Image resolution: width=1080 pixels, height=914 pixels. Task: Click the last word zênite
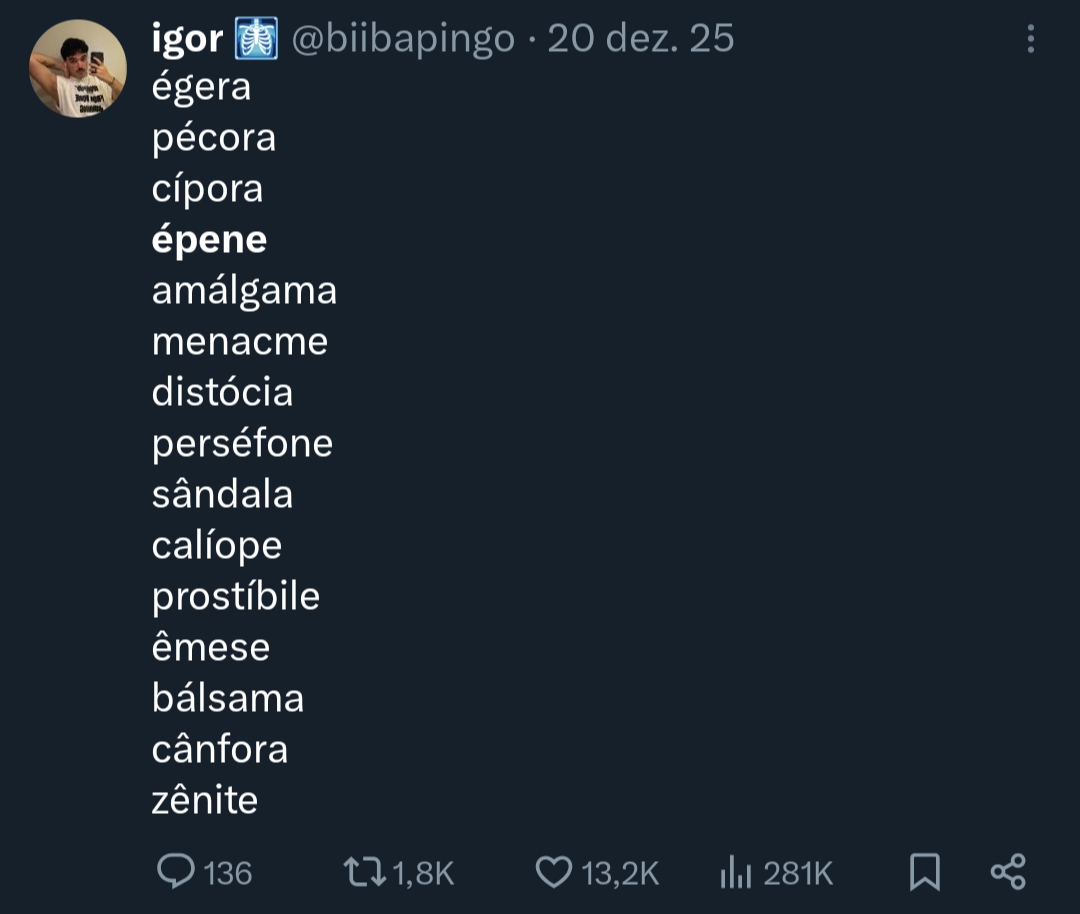[x=205, y=800]
